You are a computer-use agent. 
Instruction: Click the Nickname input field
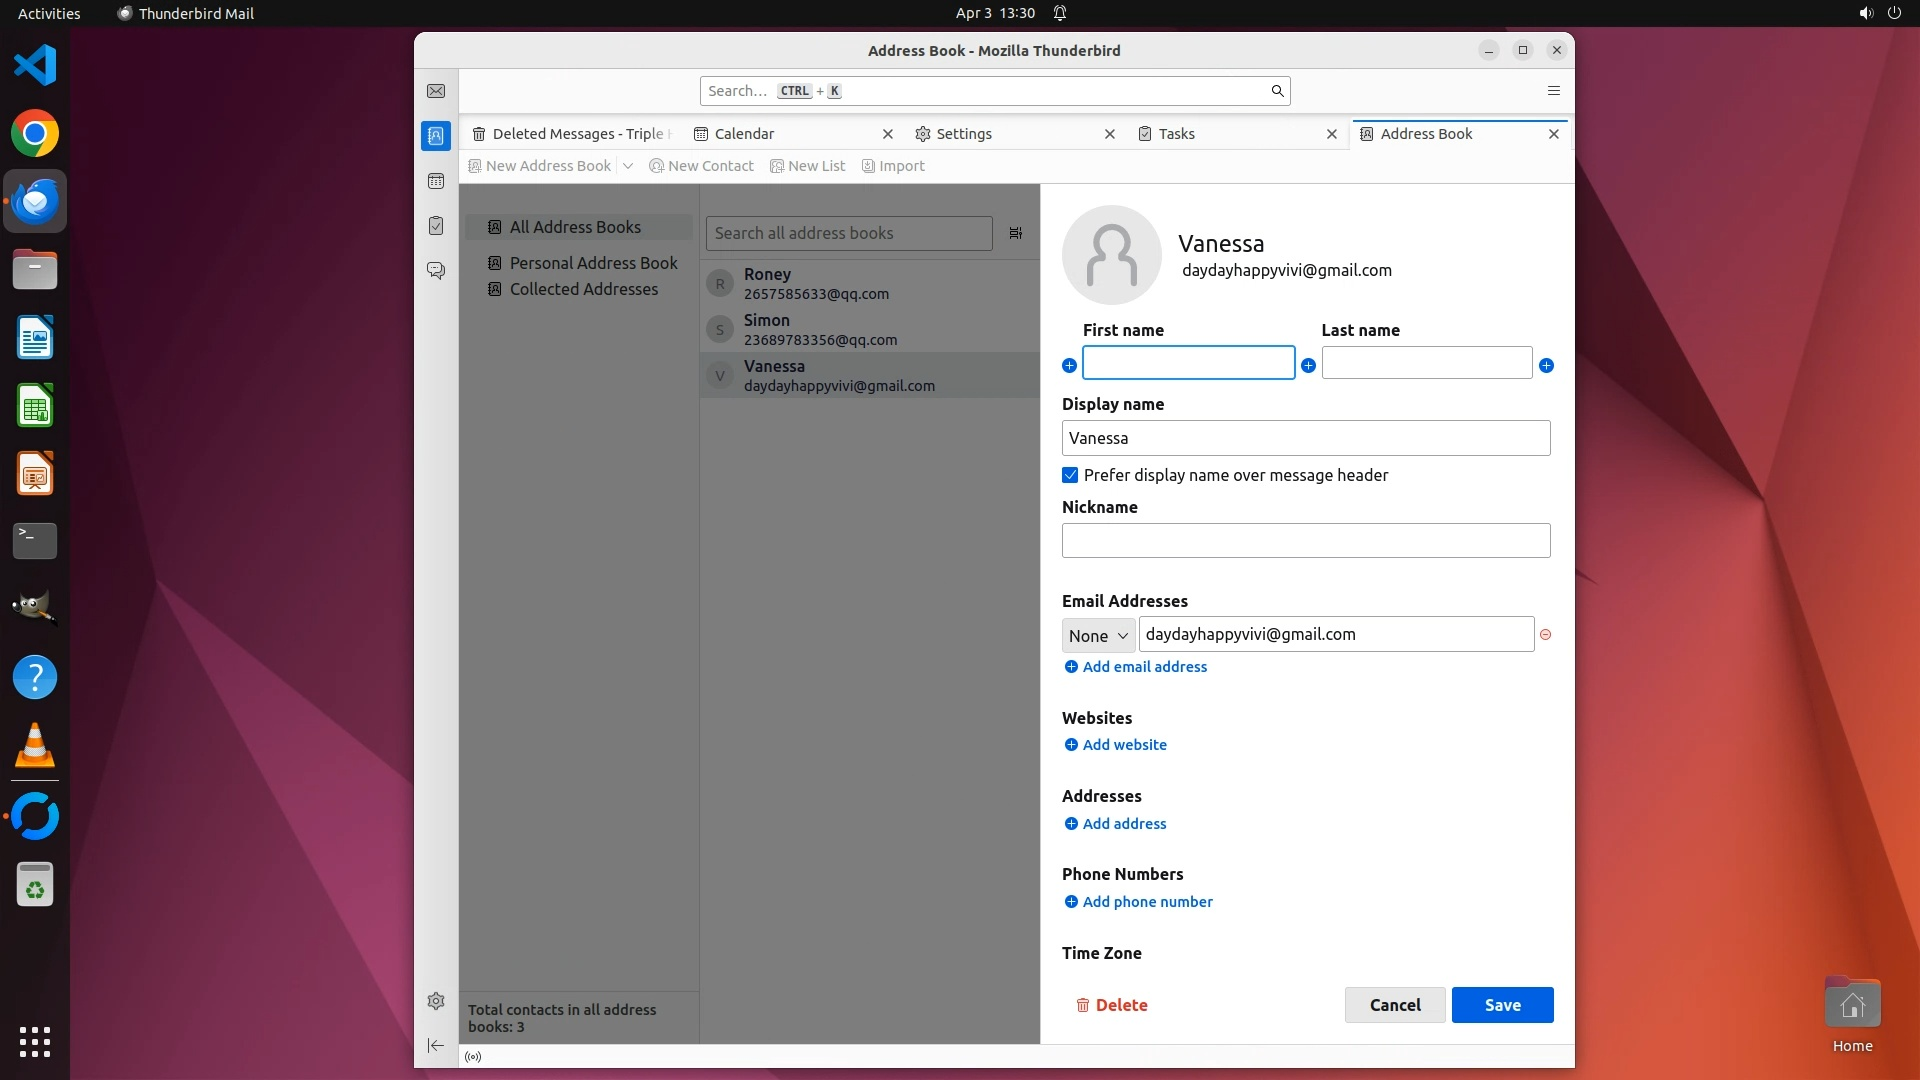coord(1305,541)
